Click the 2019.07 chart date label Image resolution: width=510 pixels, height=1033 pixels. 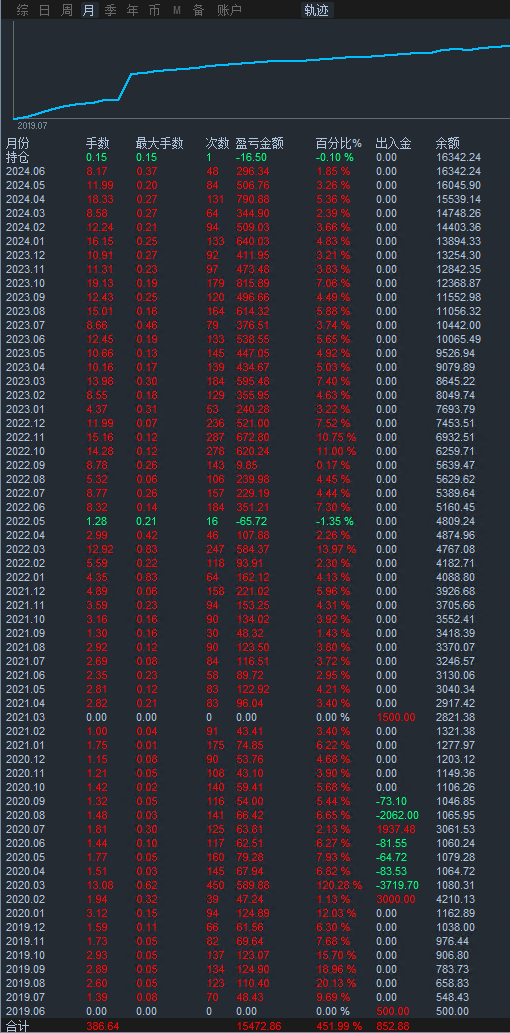(x=32, y=125)
